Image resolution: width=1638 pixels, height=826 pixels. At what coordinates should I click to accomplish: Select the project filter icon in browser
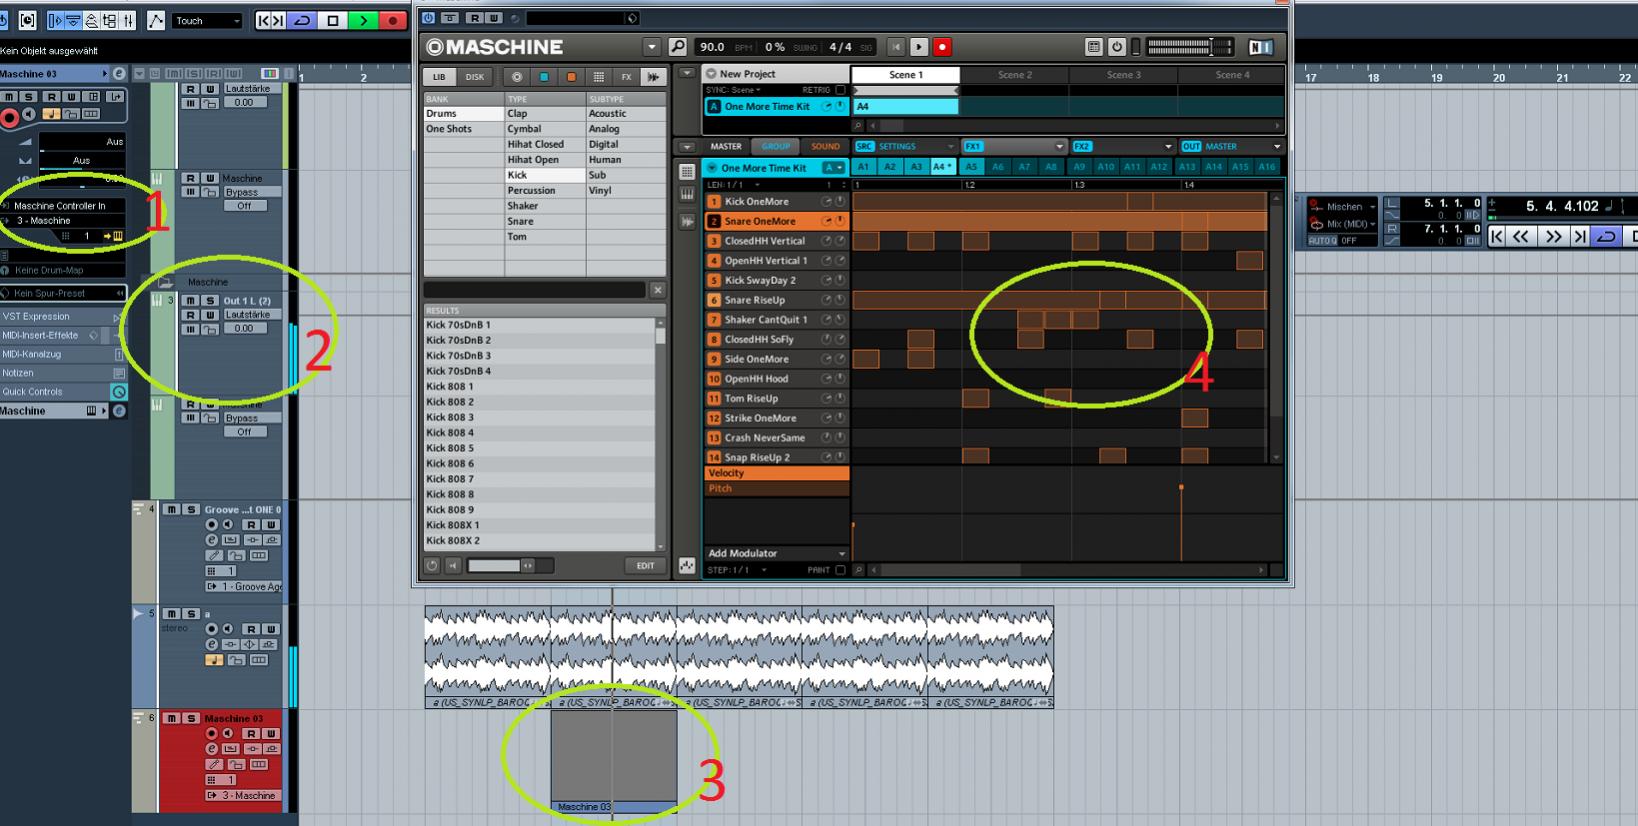tap(517, 77)
